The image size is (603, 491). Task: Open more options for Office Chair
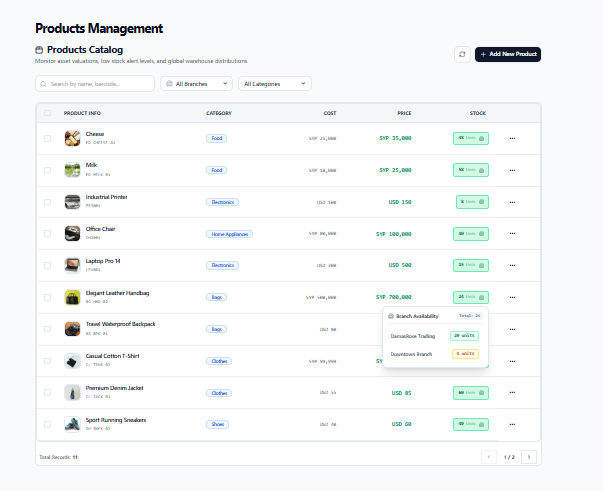tap(512, 233)
